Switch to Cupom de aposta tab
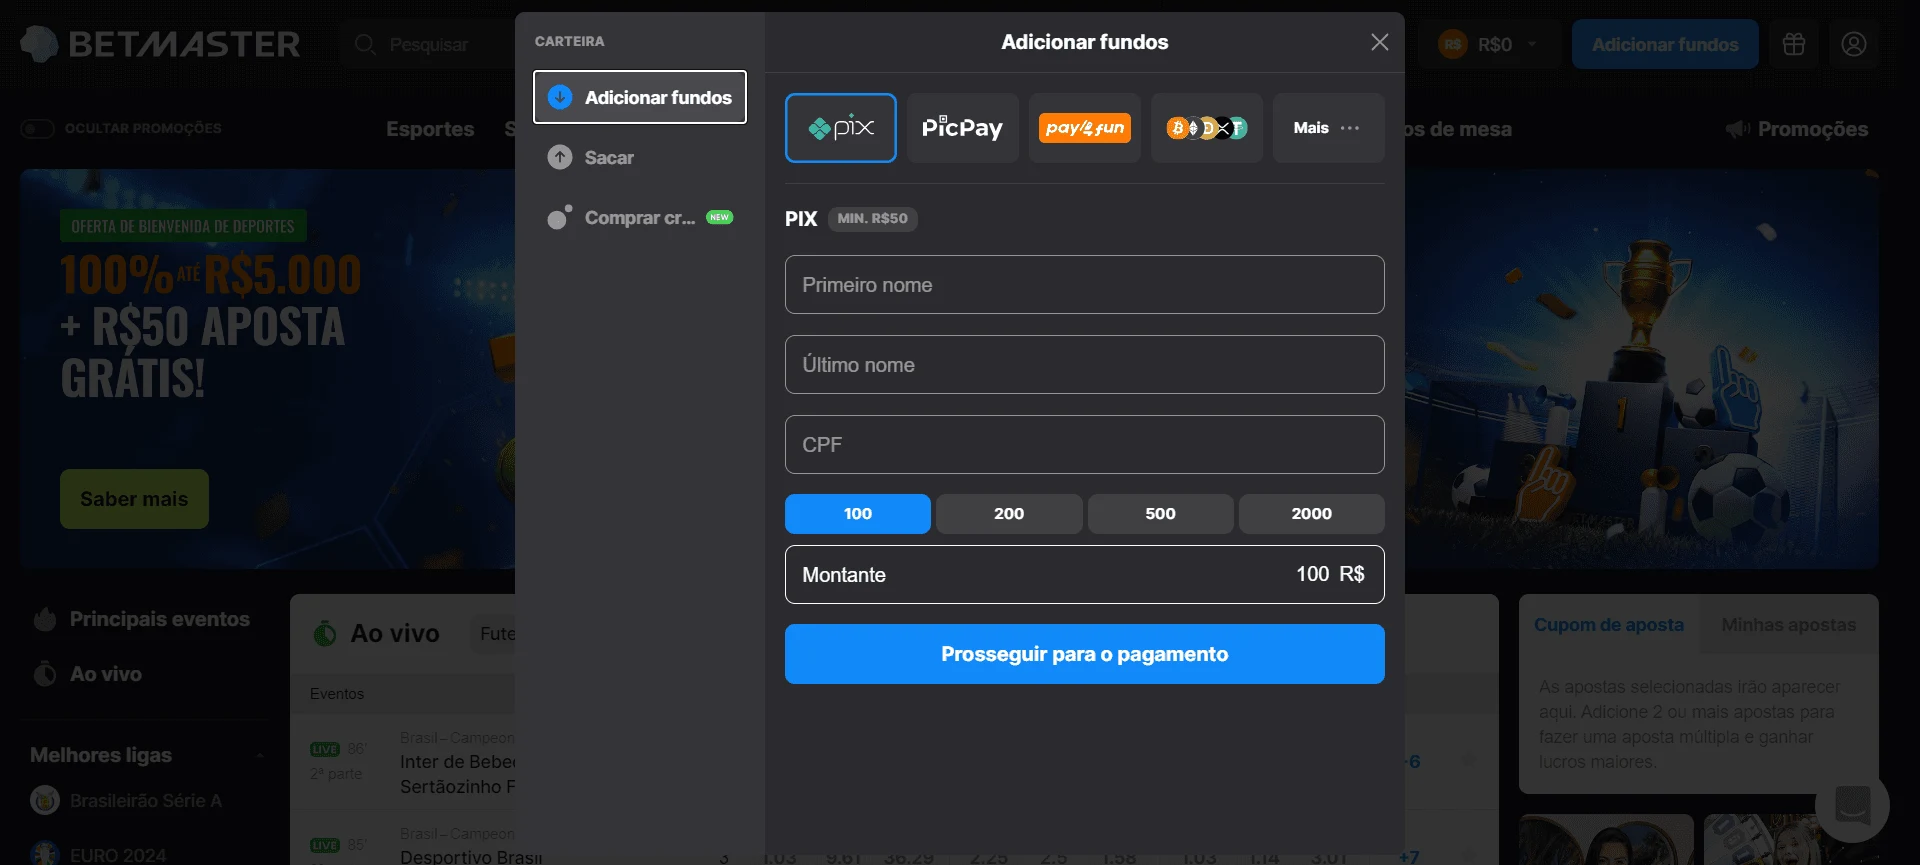 1608,624
